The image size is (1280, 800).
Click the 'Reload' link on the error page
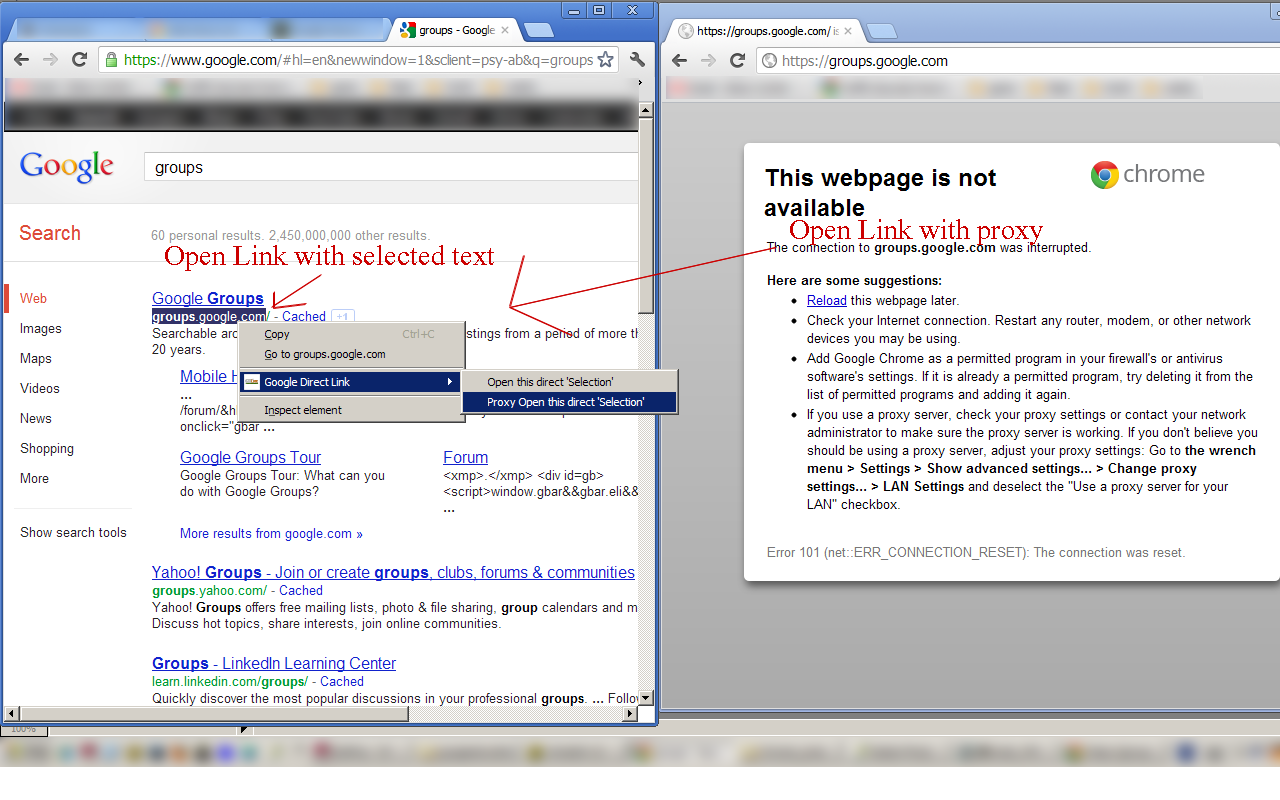[827, 300]
